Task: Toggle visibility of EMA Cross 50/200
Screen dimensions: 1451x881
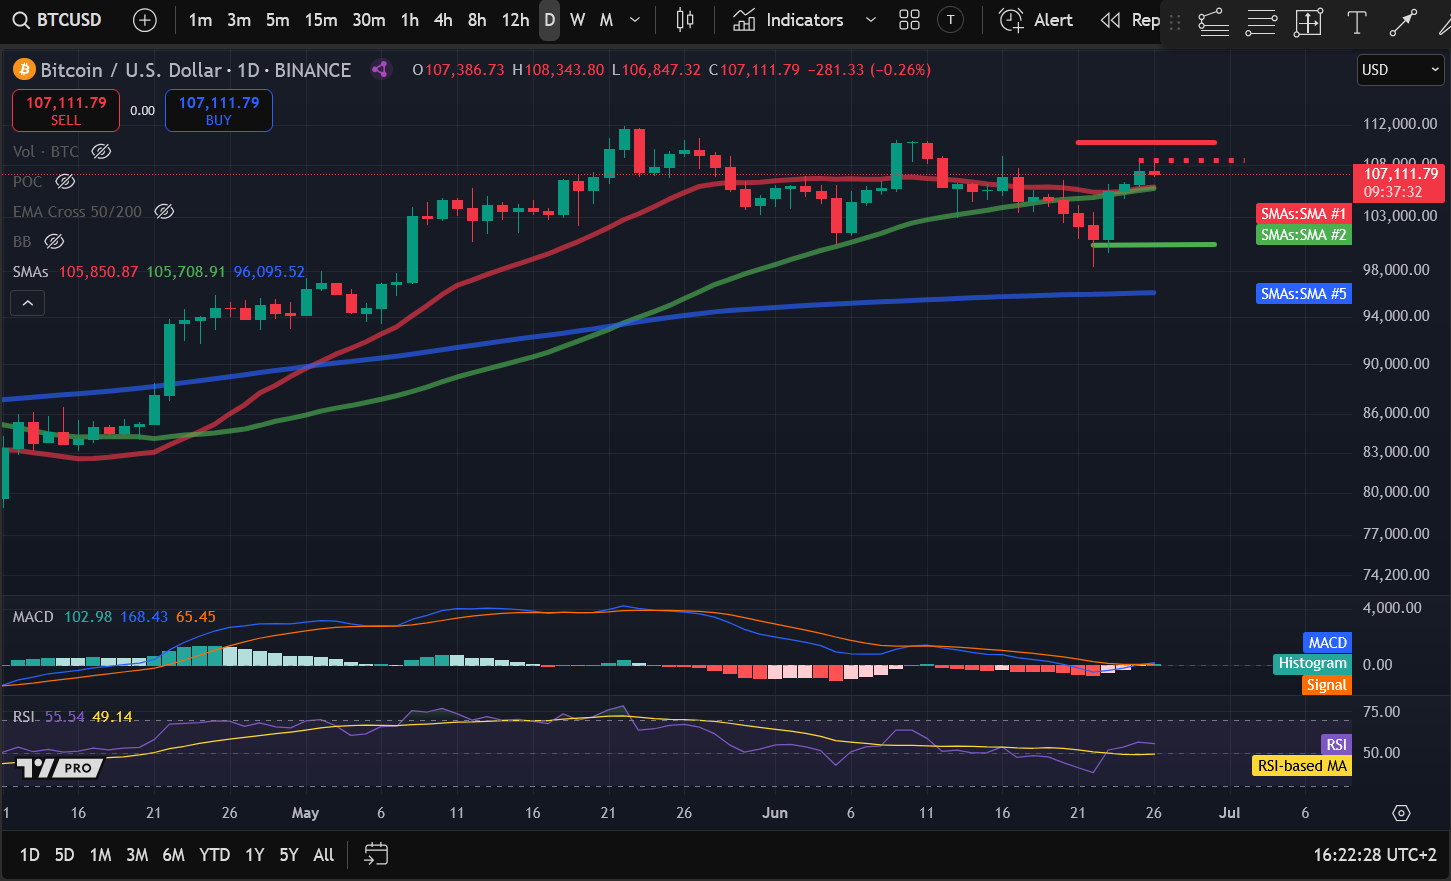Action: (x=164, y=211)
